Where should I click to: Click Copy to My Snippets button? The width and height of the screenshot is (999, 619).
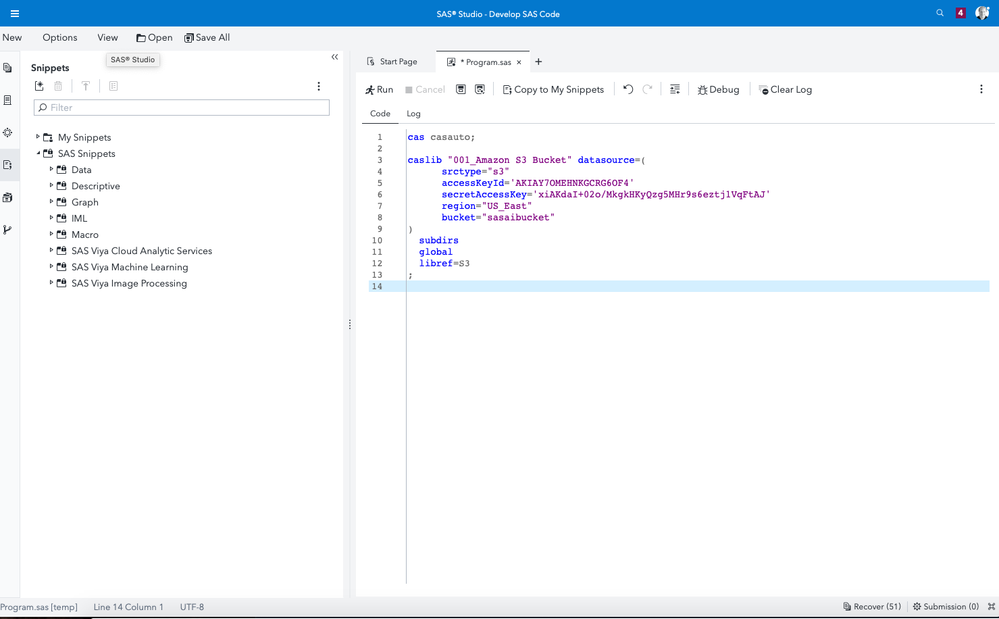pos(553,90)
